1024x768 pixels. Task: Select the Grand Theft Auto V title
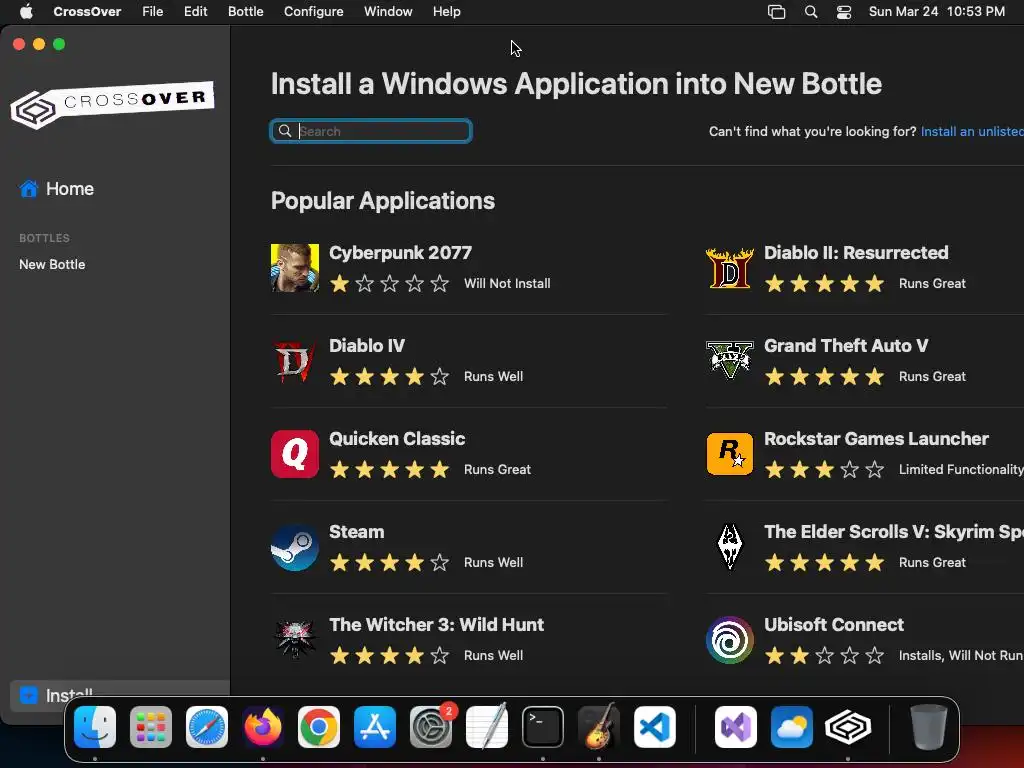pyautogui.click(x=846, y=345)
